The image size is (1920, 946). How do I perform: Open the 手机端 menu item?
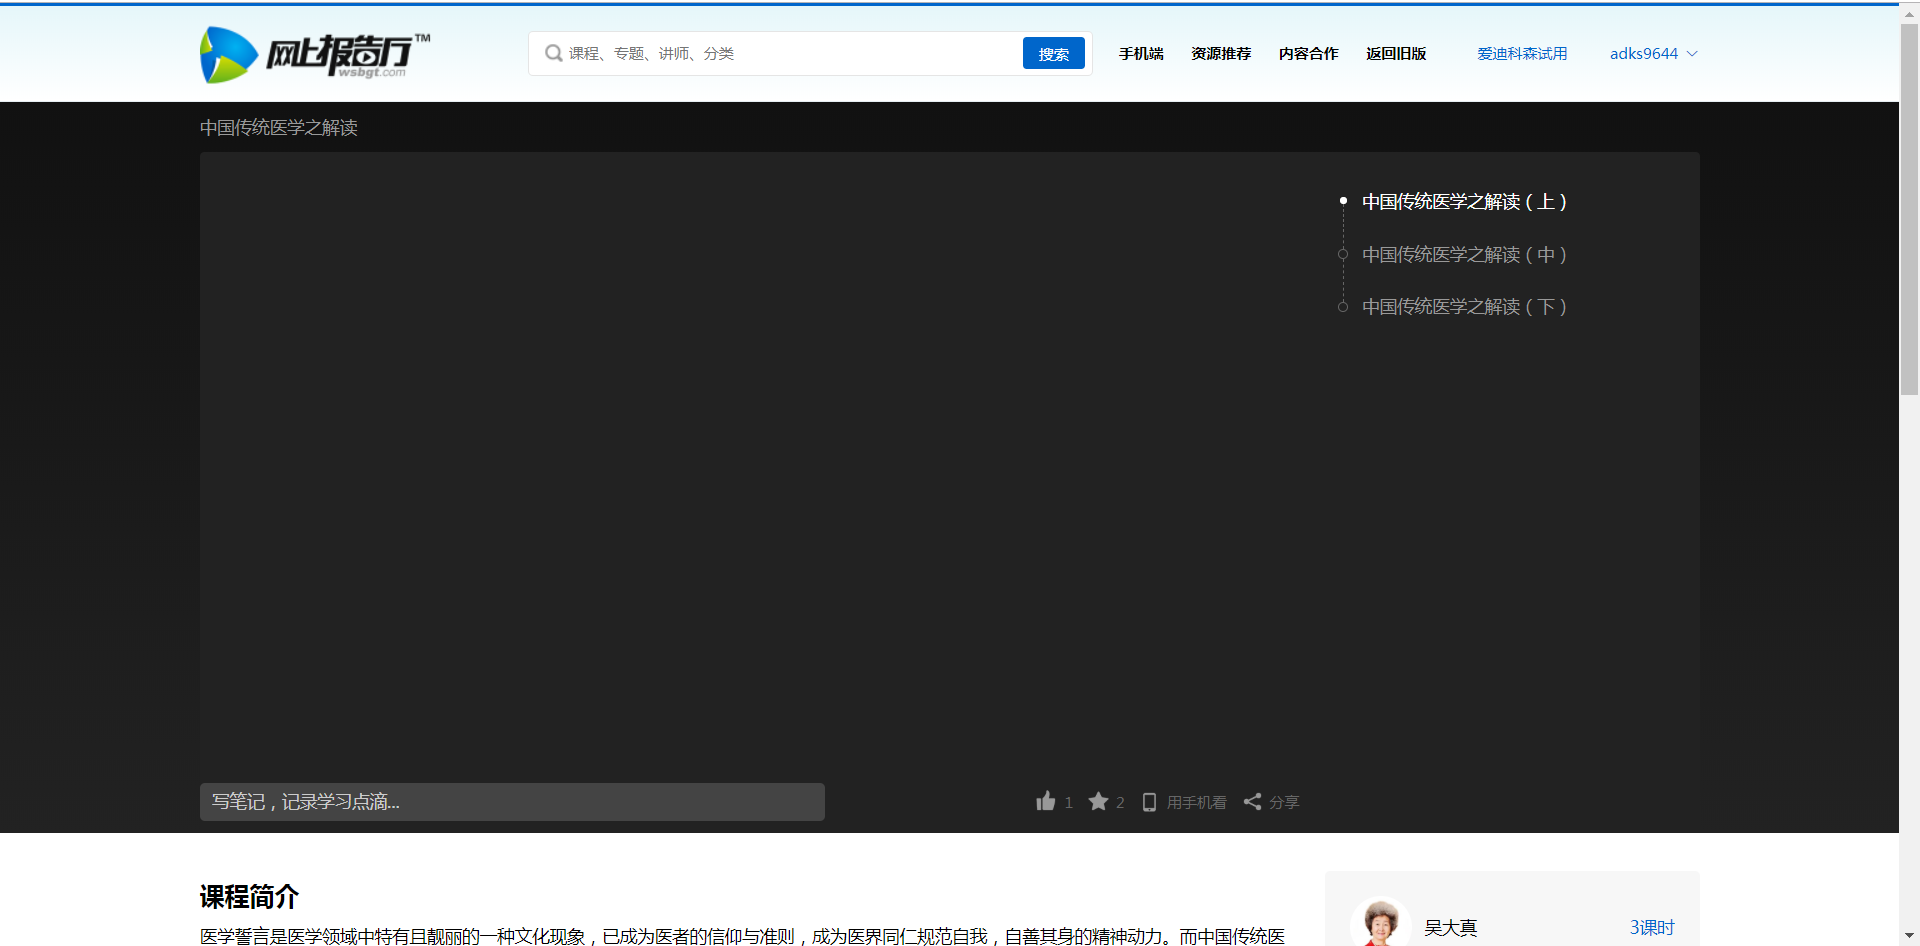[x=1141, y=54]
